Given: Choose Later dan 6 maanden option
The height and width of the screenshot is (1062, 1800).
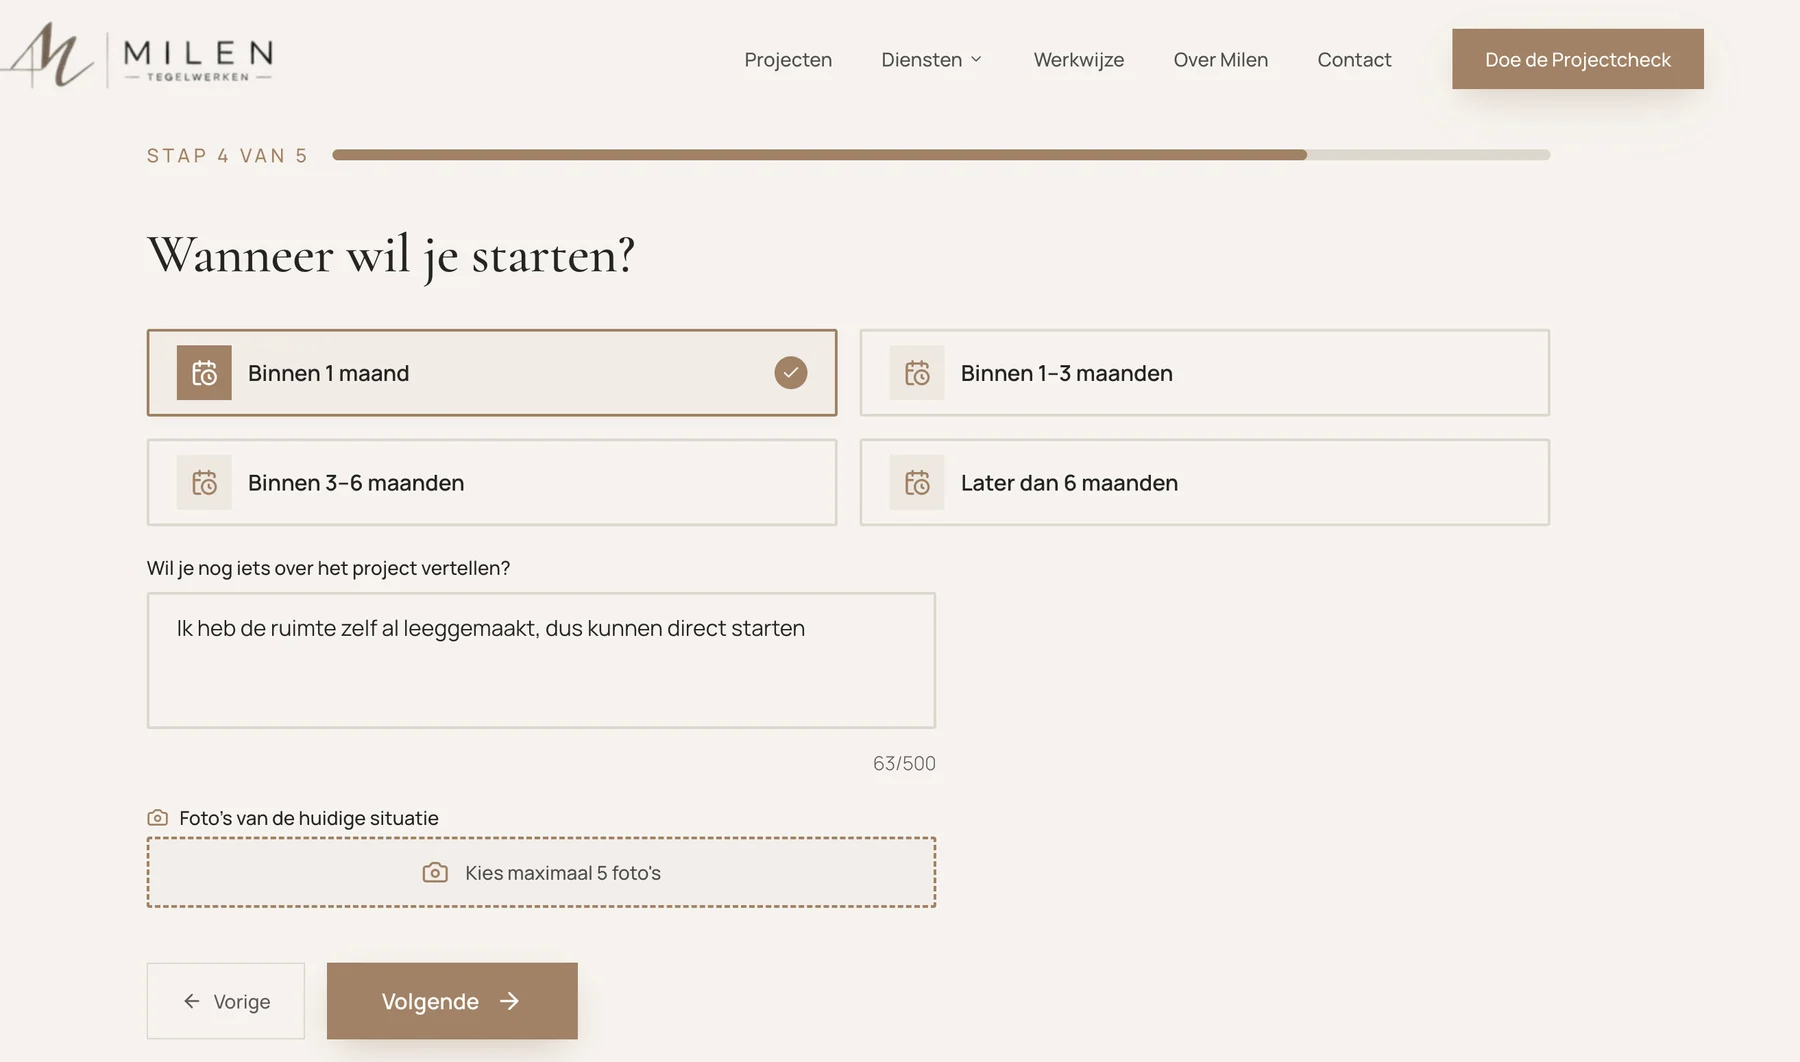Looking at the screenshot, I should 1205,483.
